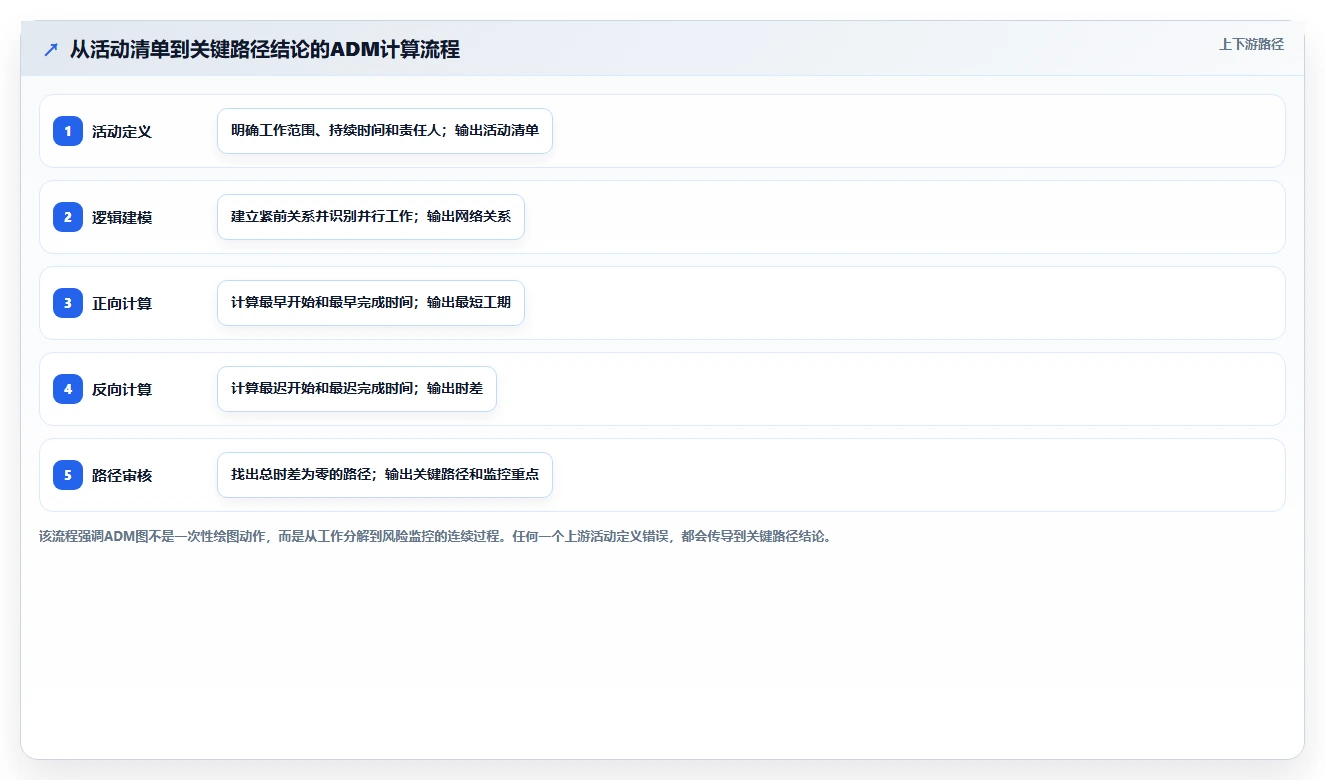Click the arrow icon beside the ADM title
Screen dimensions: 1325x780
51,50
